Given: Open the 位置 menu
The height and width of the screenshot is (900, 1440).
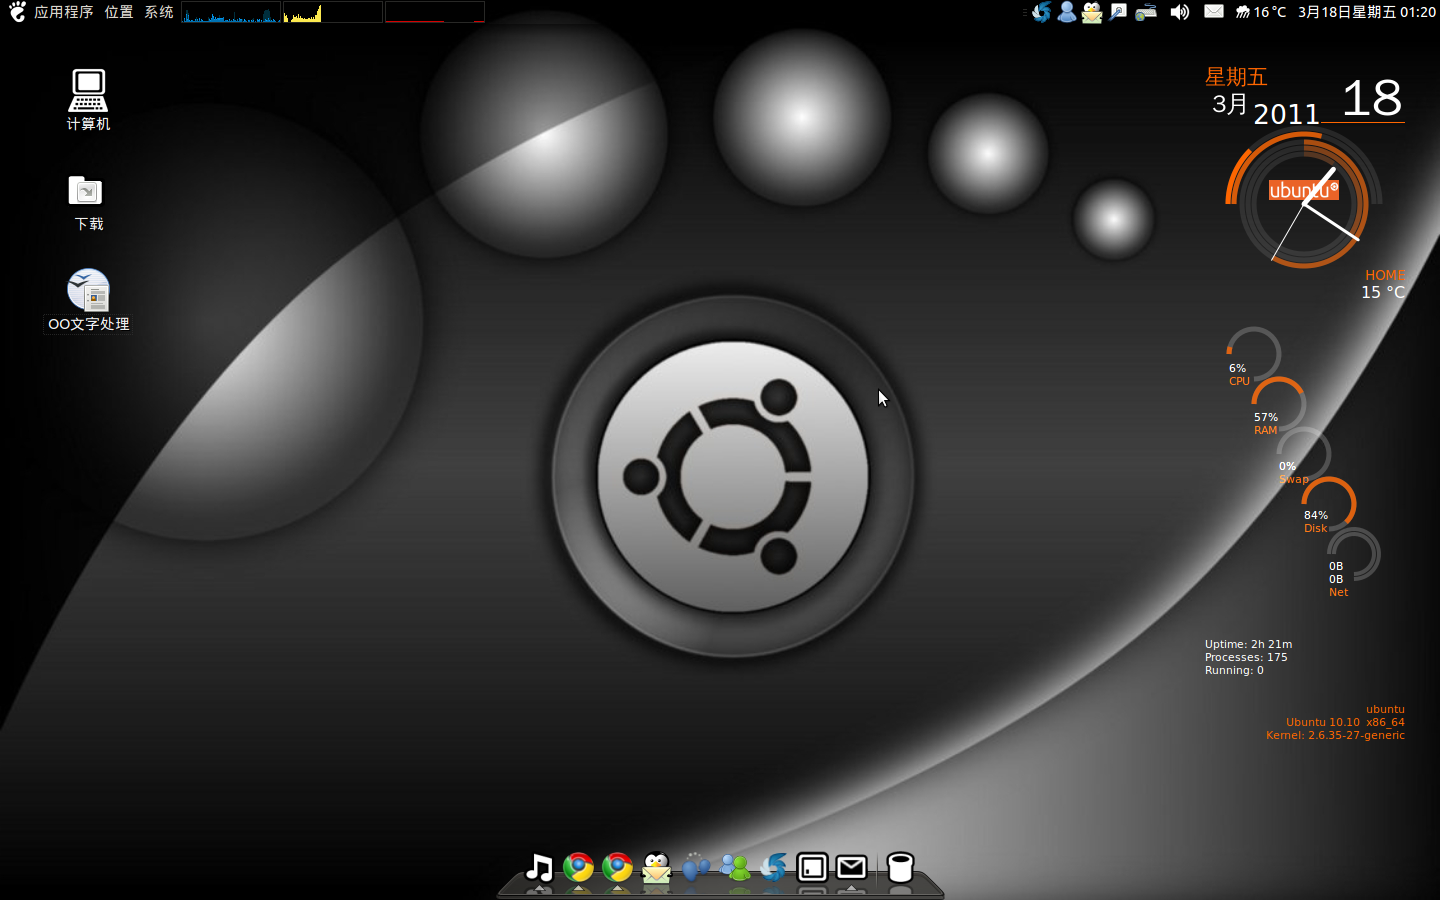Looking at the screenshot, I should click(118, 12).
